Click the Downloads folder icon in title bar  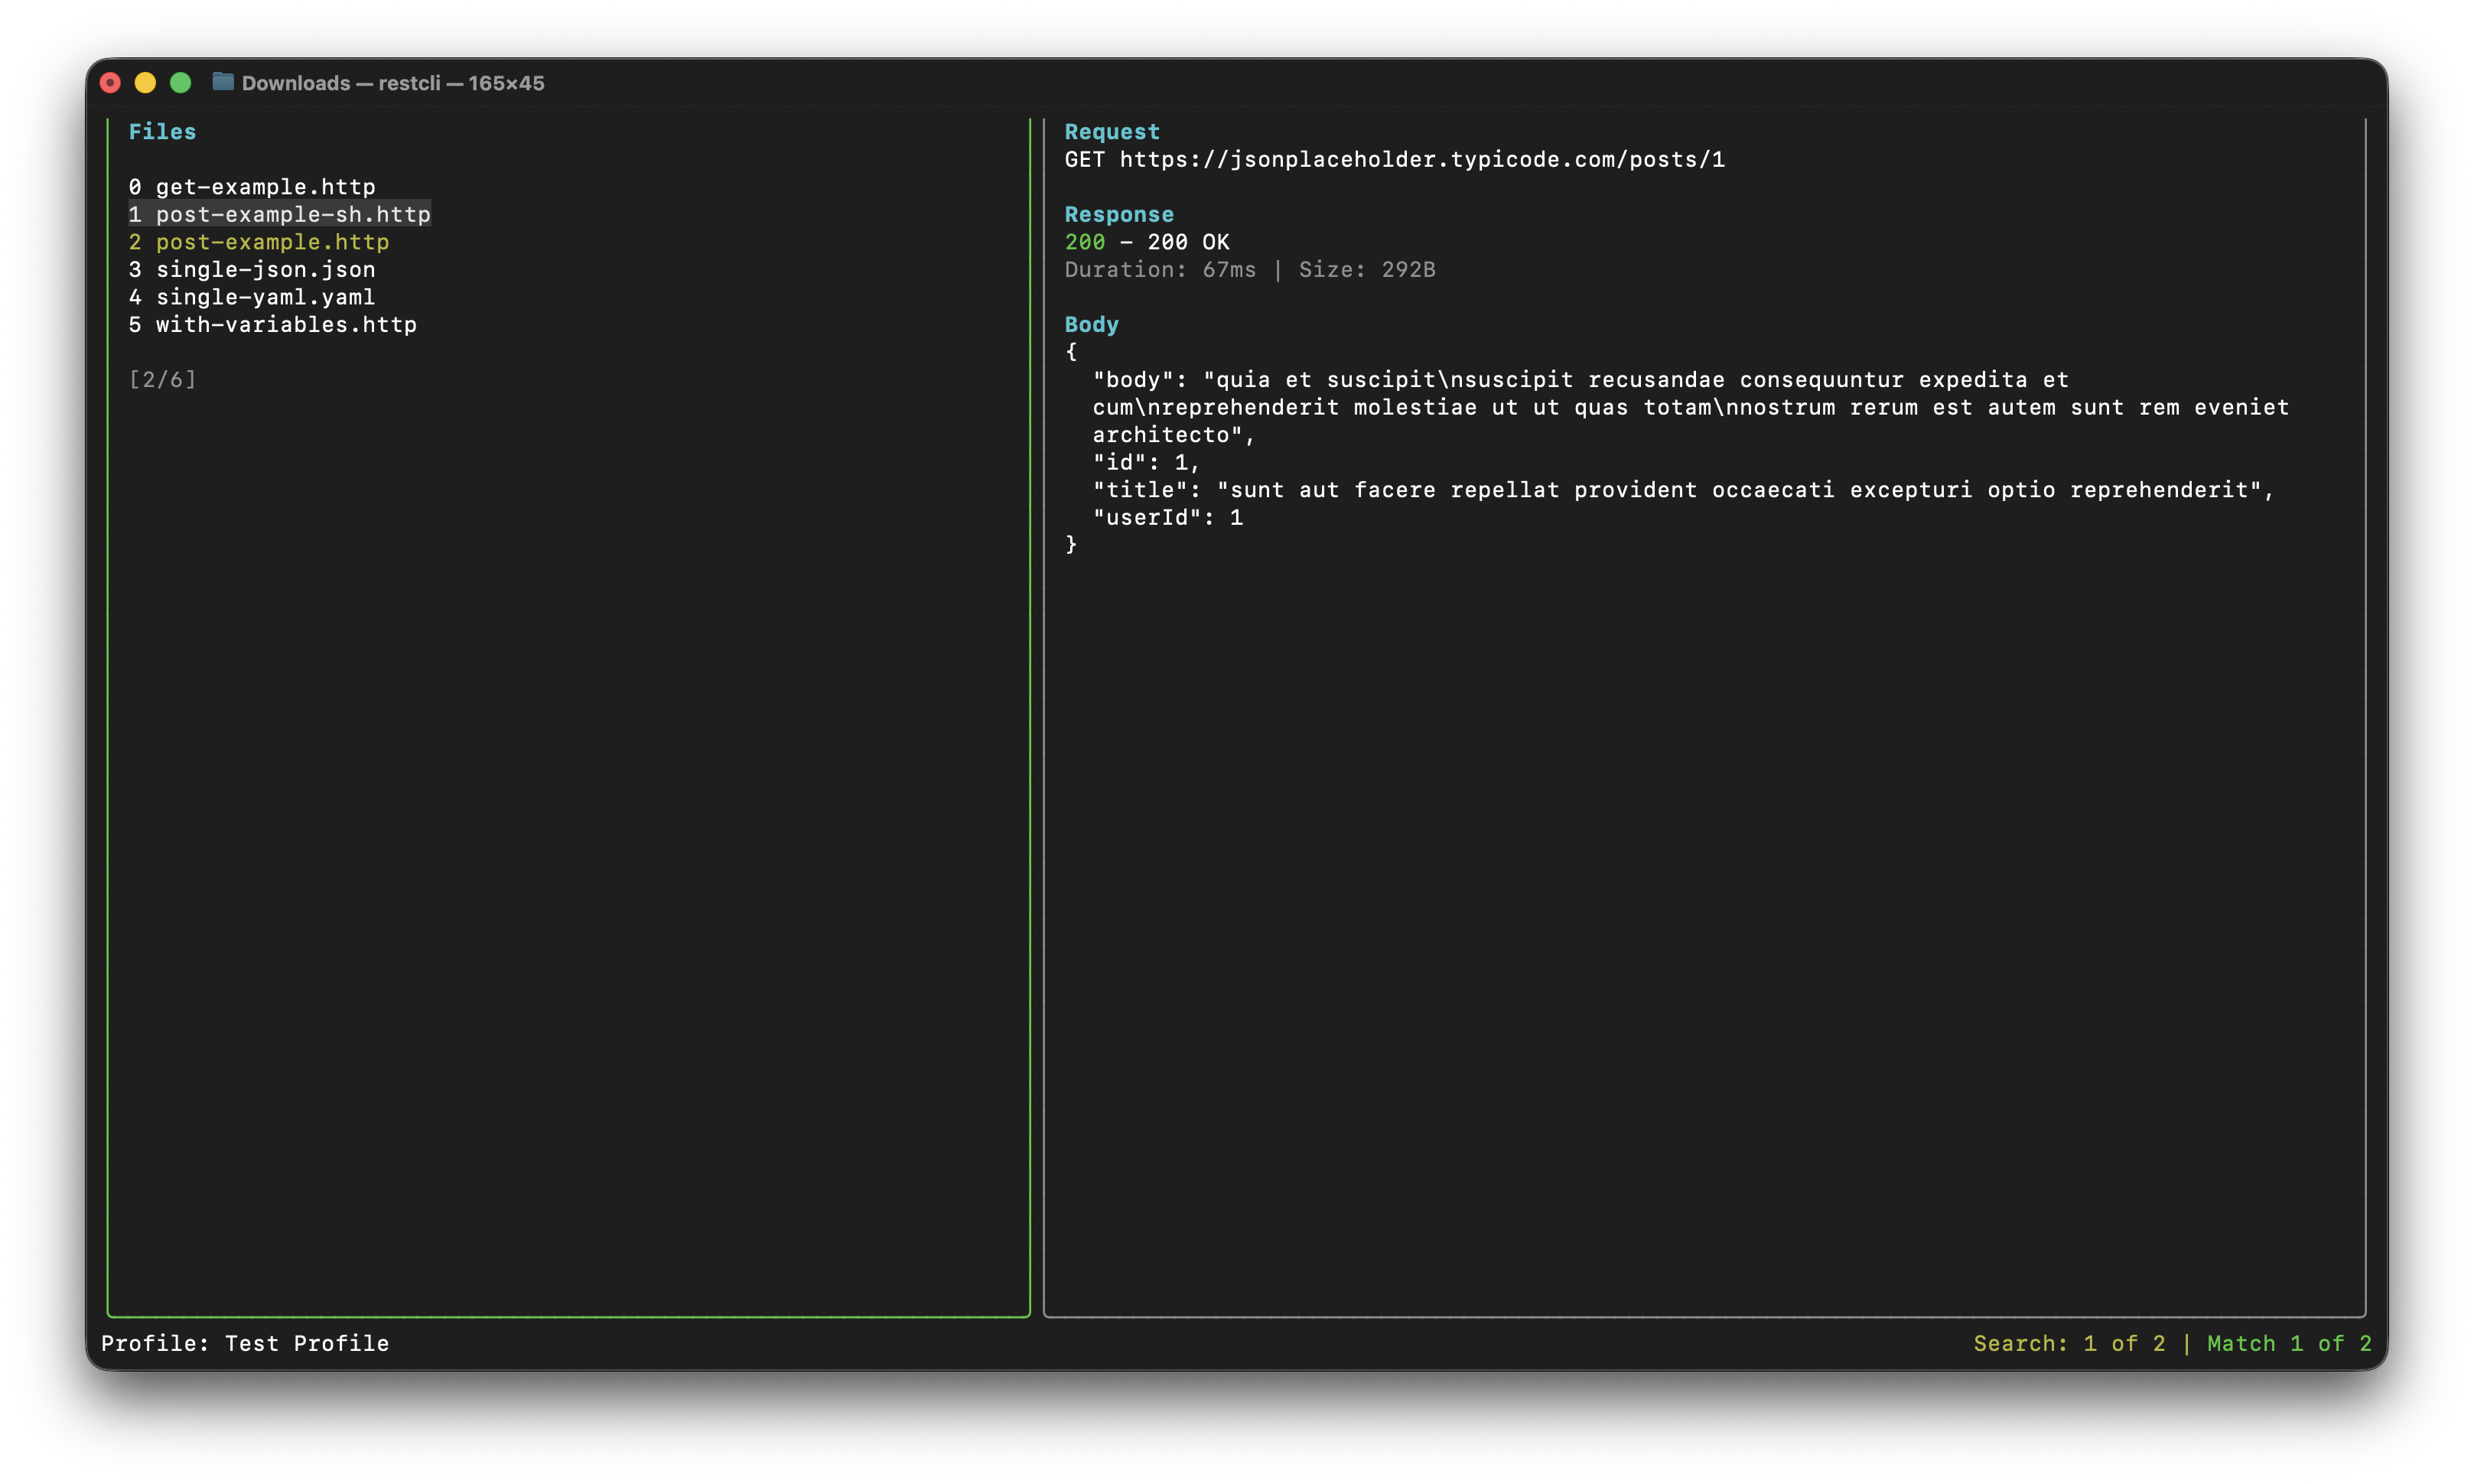223,82
